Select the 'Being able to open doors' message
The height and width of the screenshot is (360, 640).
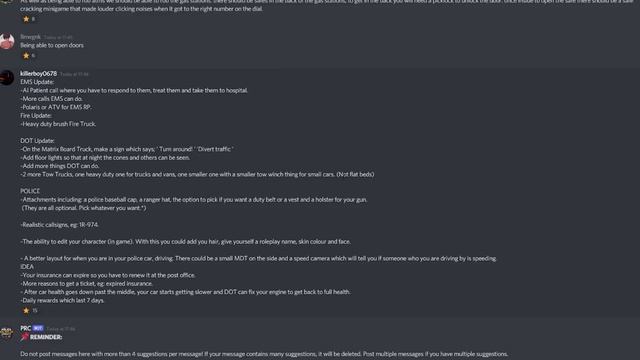pos(52,45)
